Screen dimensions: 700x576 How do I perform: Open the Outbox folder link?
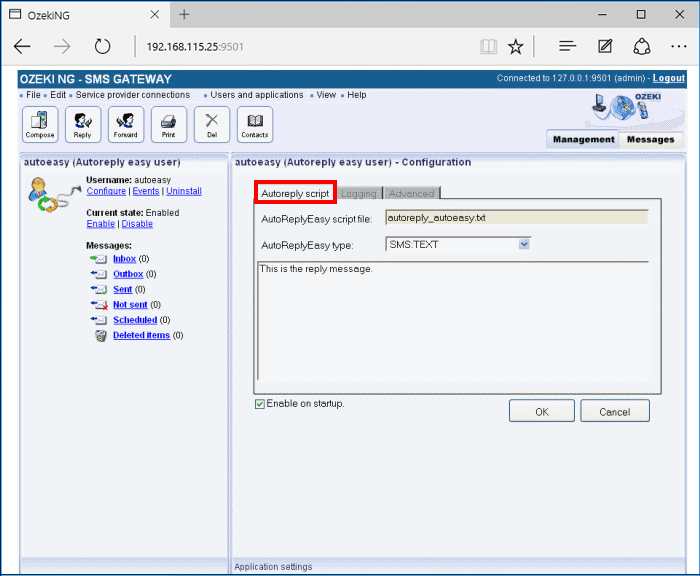click(128, 274)
